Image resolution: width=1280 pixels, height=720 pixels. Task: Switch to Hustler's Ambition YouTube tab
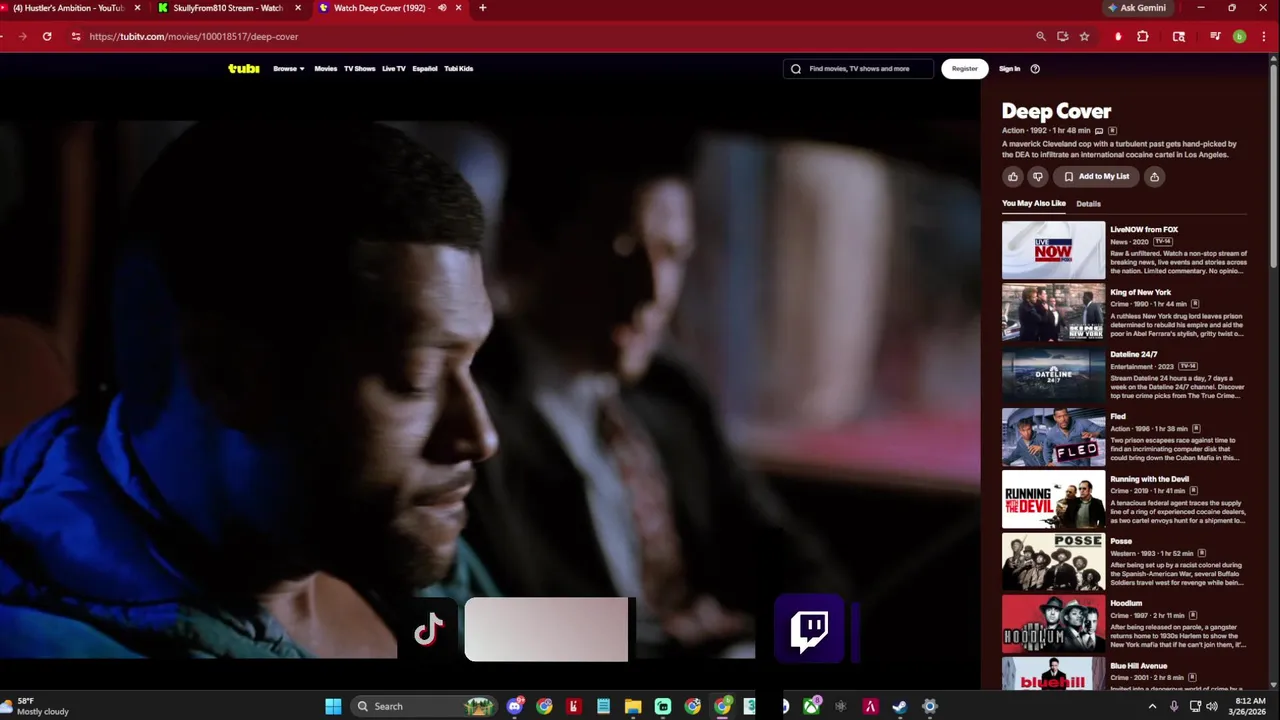(x=68, y=8)
